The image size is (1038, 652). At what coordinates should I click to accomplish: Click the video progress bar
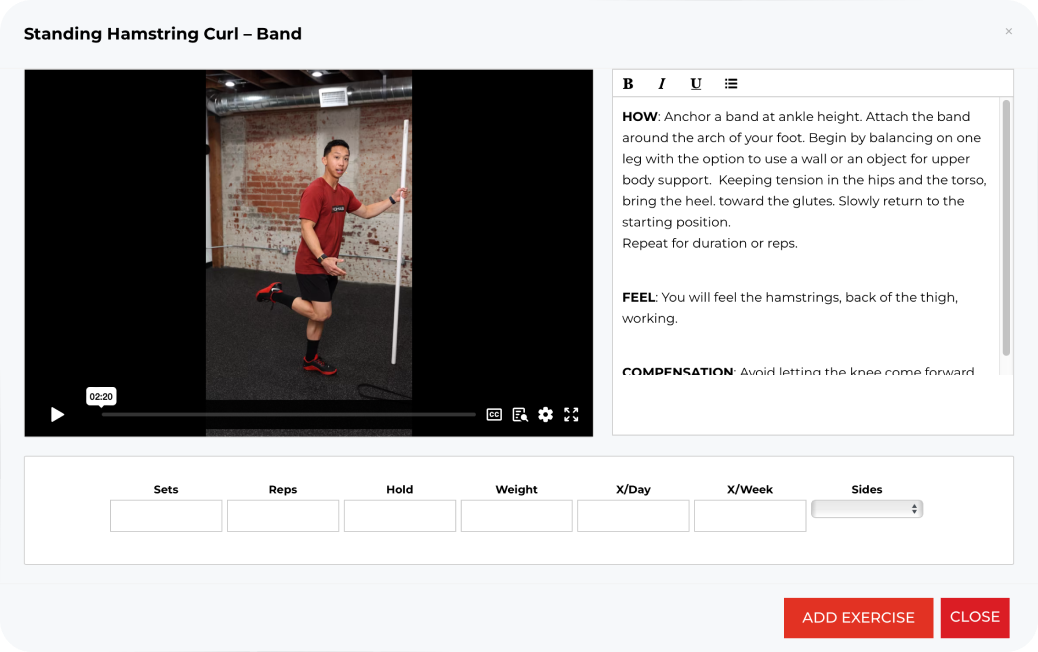(x=288, y=413)
